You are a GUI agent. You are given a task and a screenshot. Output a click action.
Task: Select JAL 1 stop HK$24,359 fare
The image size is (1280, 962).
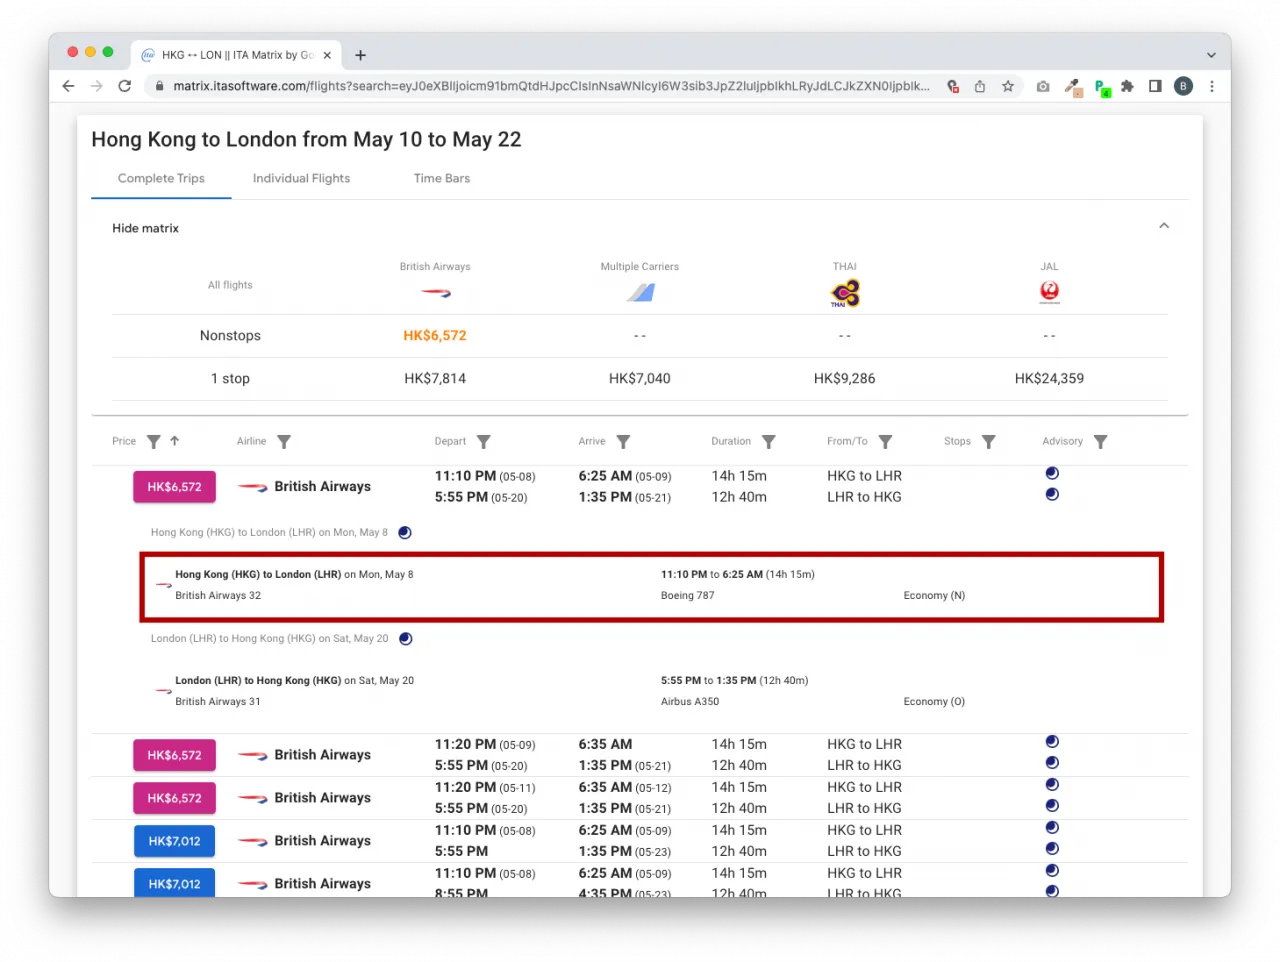pyautogui.click(x=1049, y=379)
